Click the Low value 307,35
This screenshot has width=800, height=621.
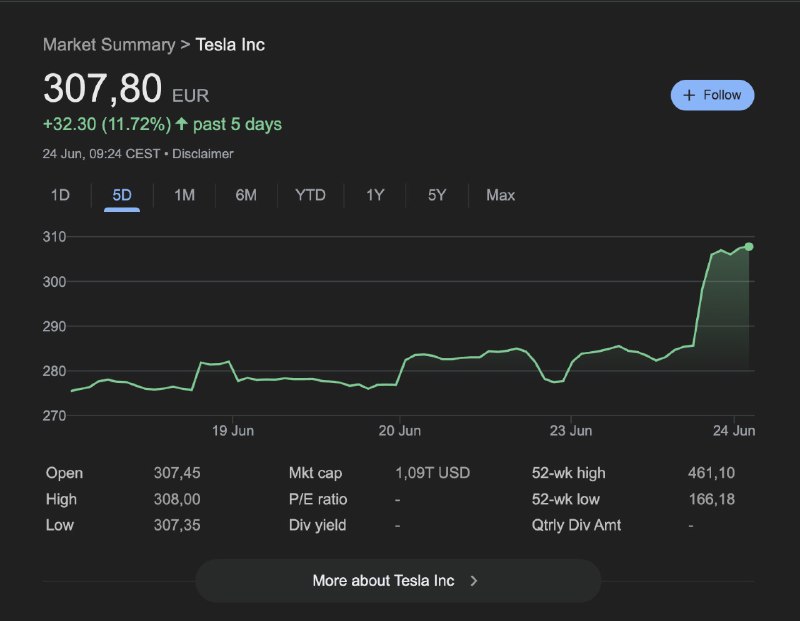point(177,525)
